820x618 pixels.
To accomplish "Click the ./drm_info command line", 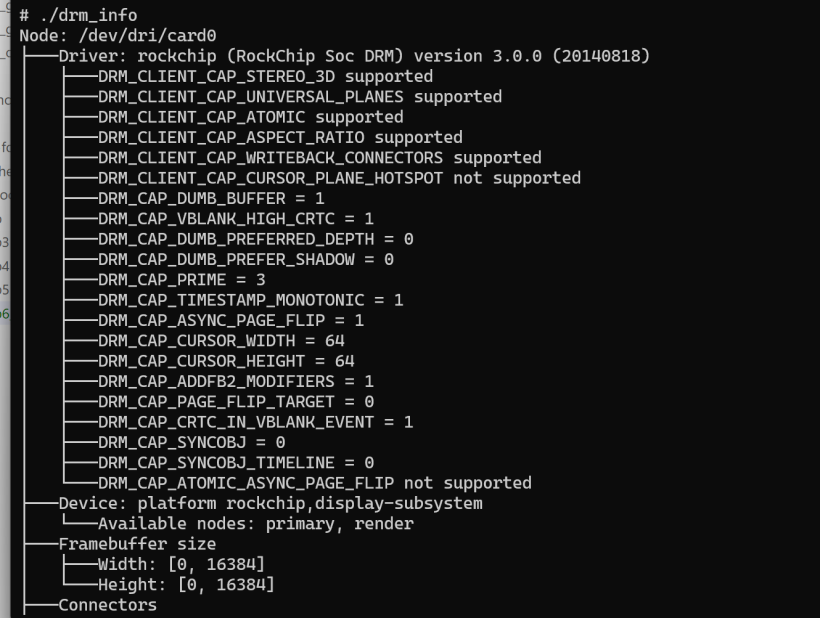I will [78, 15].
